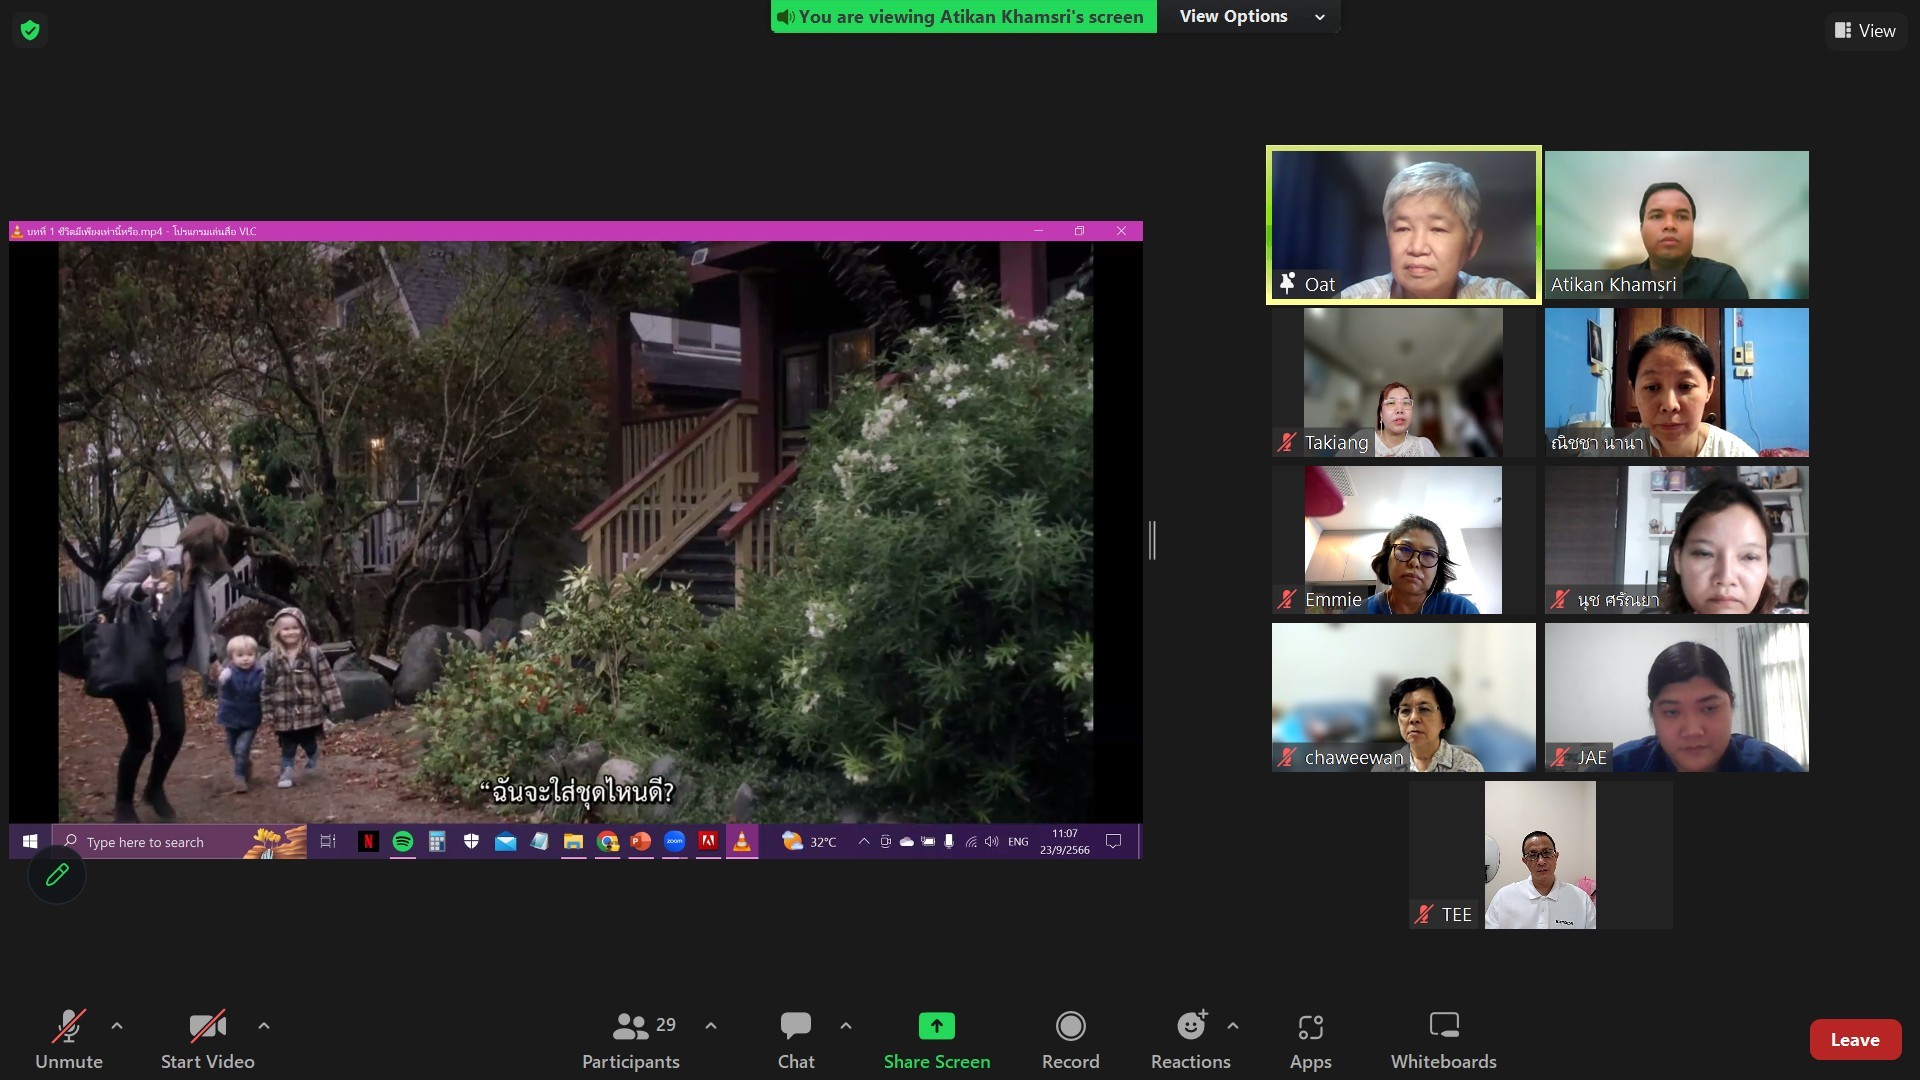The image size is (1920, 1080).
Task: Click the pin icon on Oat's video
Action: coord(1287,283)
